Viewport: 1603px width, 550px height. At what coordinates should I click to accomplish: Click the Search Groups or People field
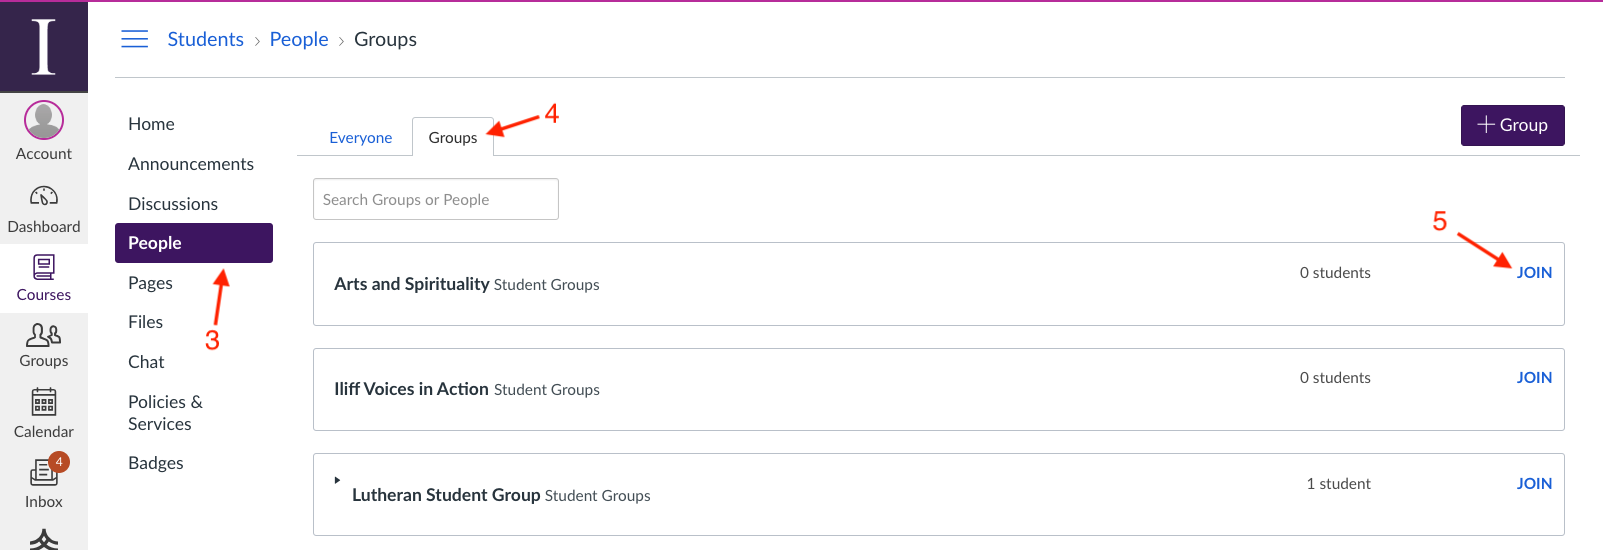pyautogui.click(x=436, y=199)
